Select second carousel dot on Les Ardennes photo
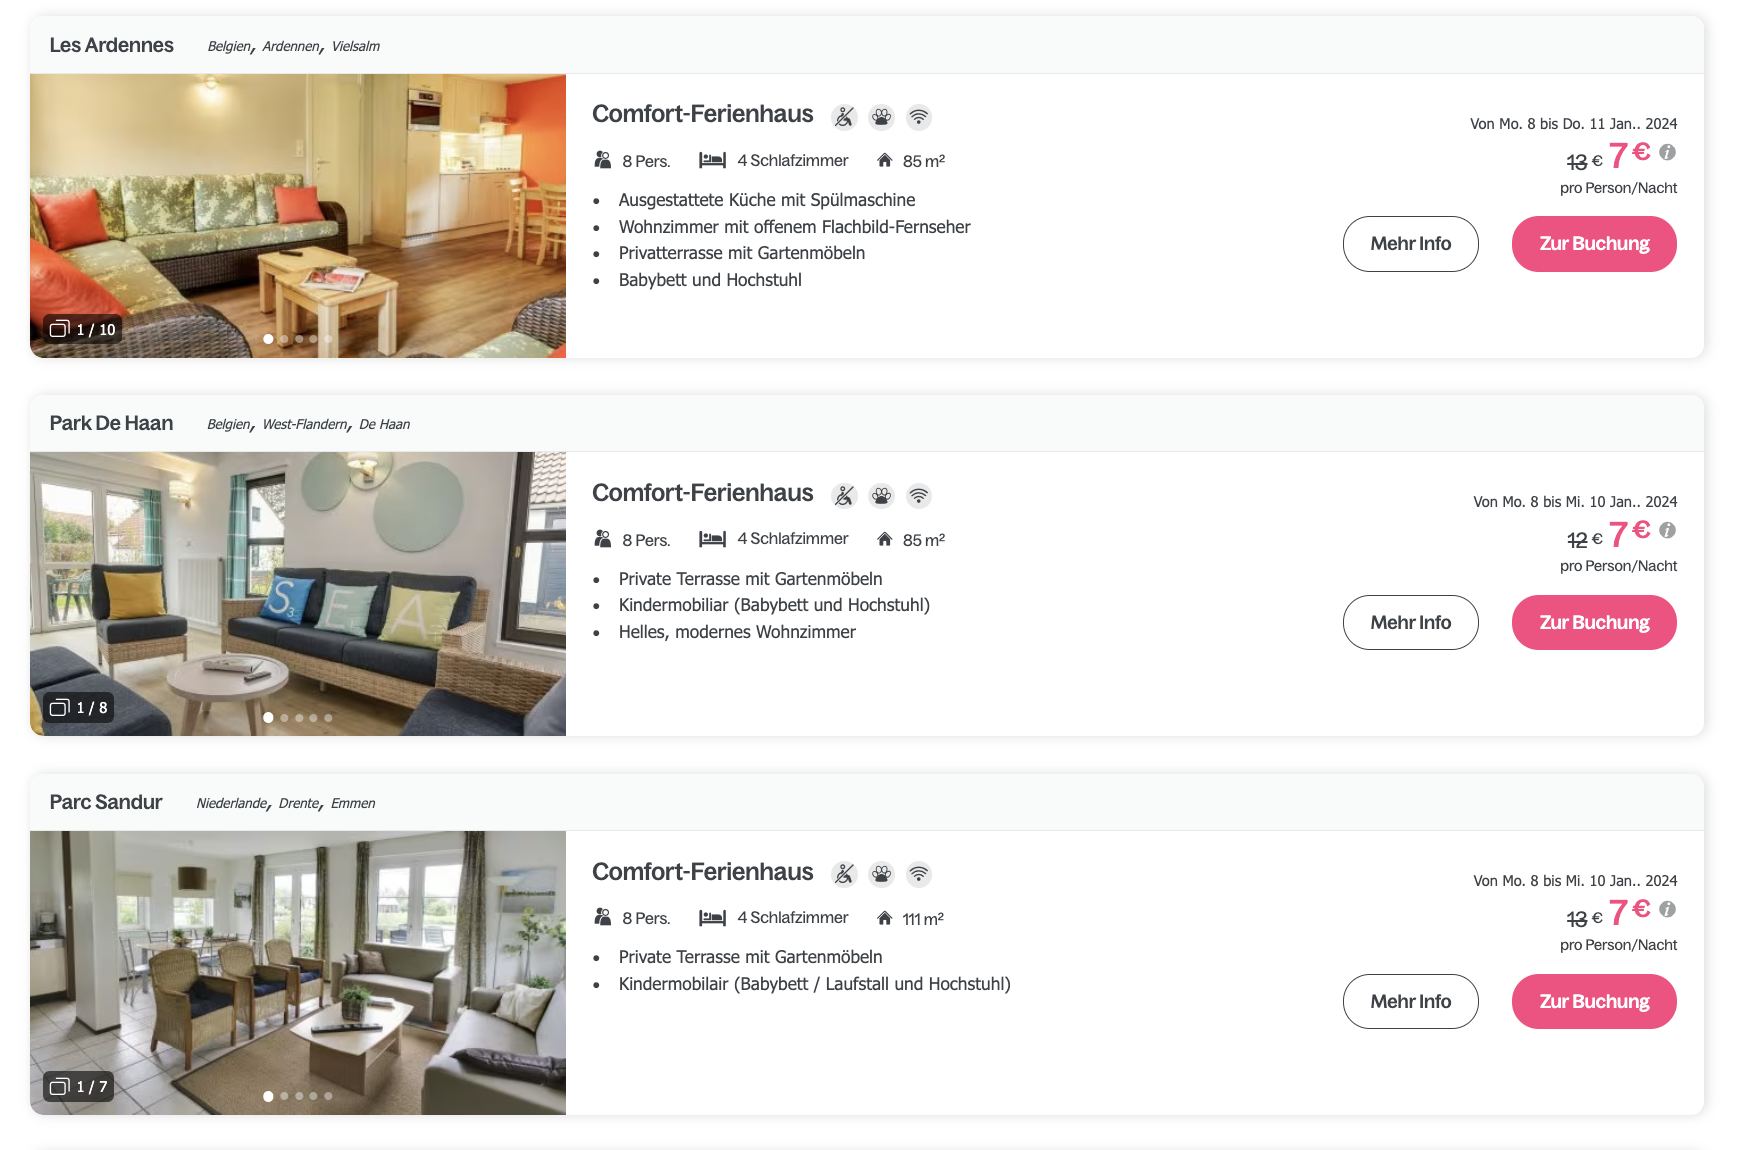Screen dimensions: 1742x1150 (x=284, y=339)
